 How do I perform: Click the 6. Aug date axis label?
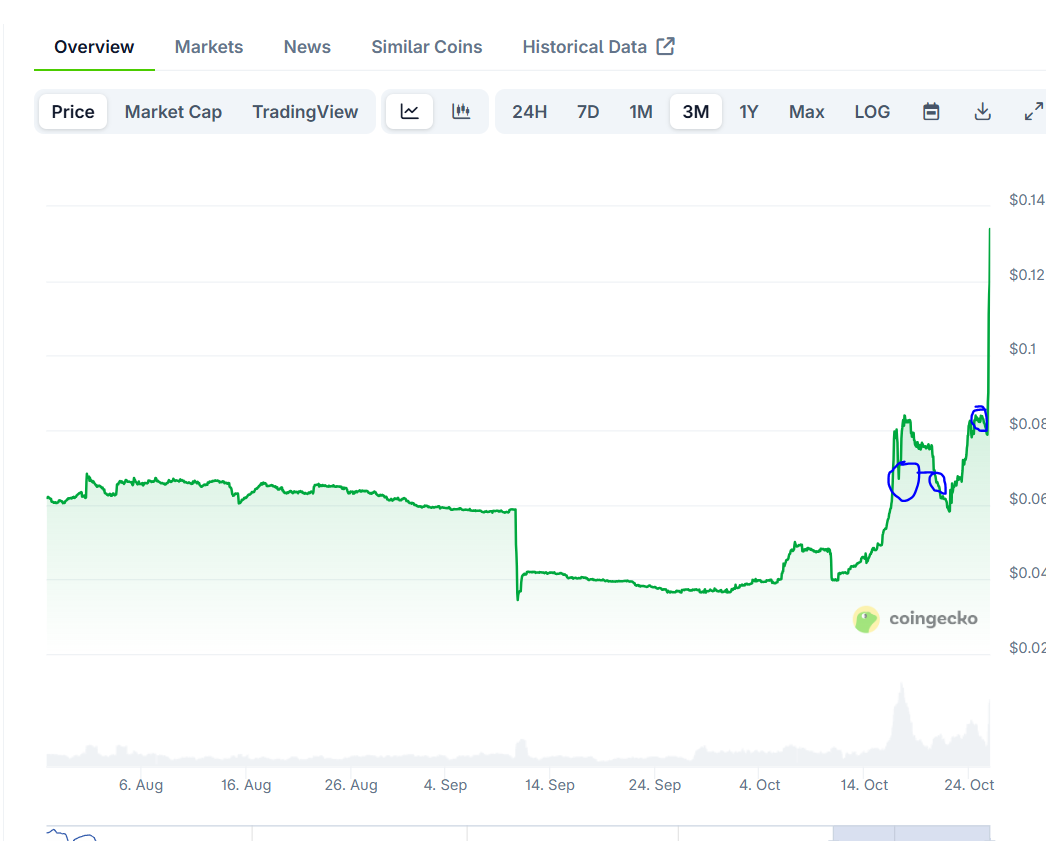click(141, 785)
